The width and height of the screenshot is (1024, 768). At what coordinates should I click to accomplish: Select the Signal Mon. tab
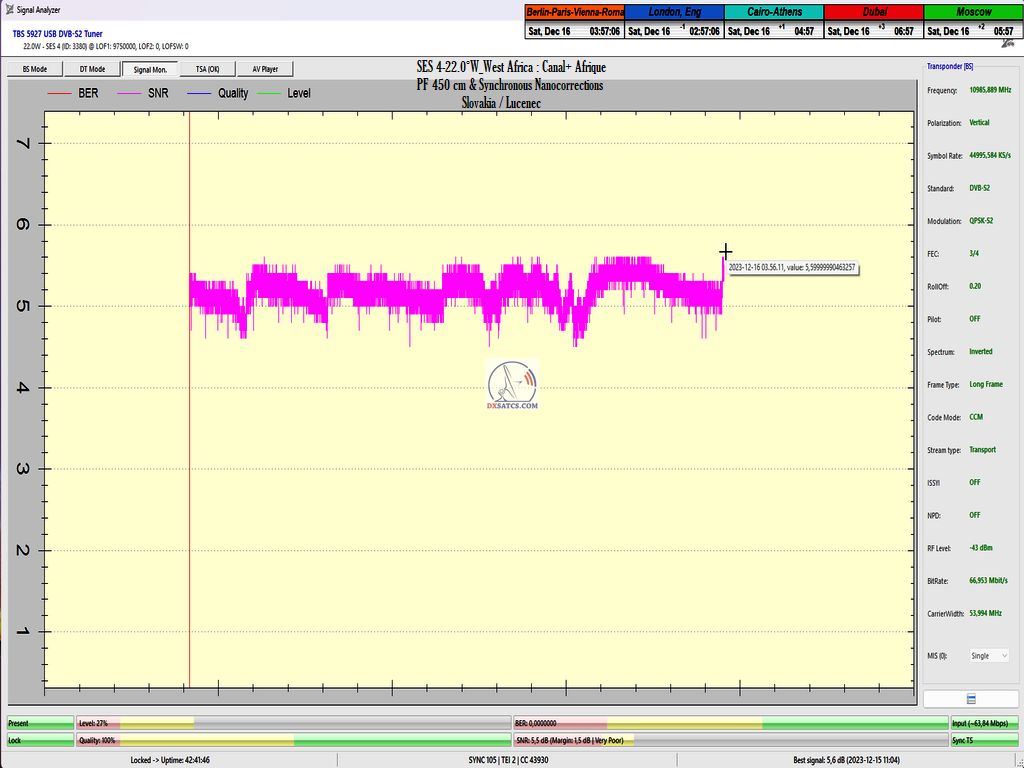pos(149,69)
